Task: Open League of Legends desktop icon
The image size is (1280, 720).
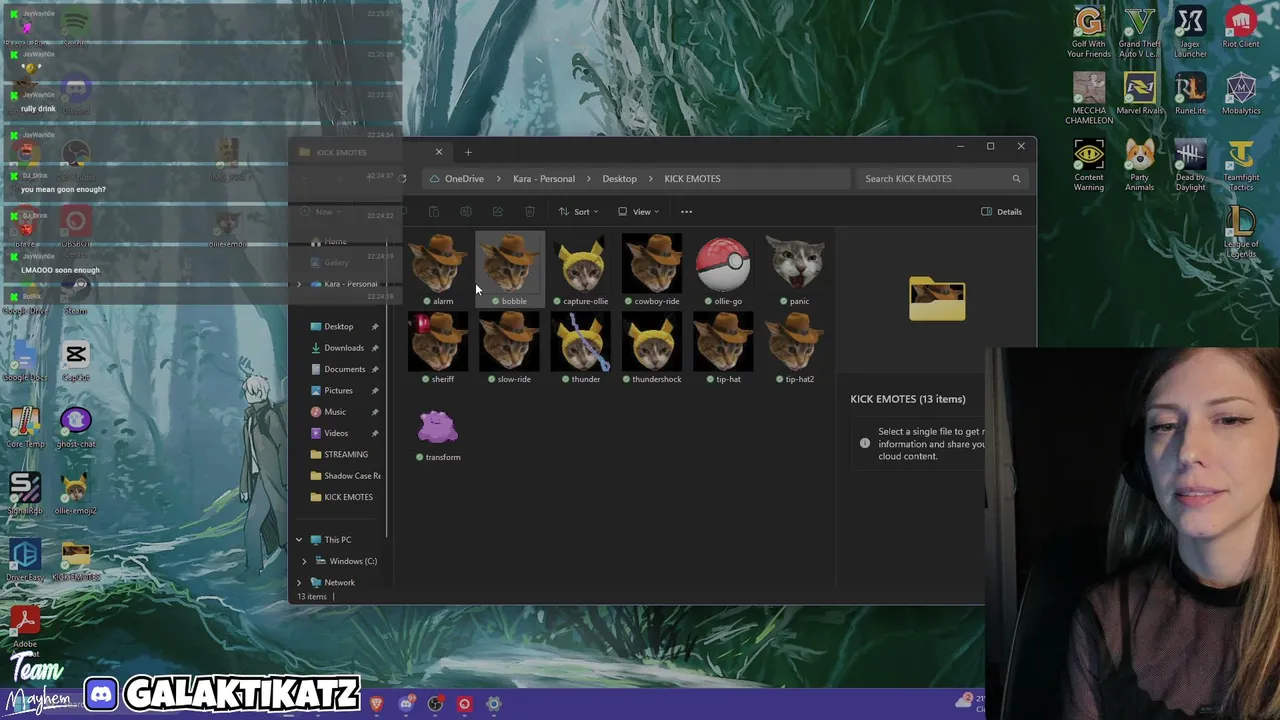Action: [x=1241, y=232]
